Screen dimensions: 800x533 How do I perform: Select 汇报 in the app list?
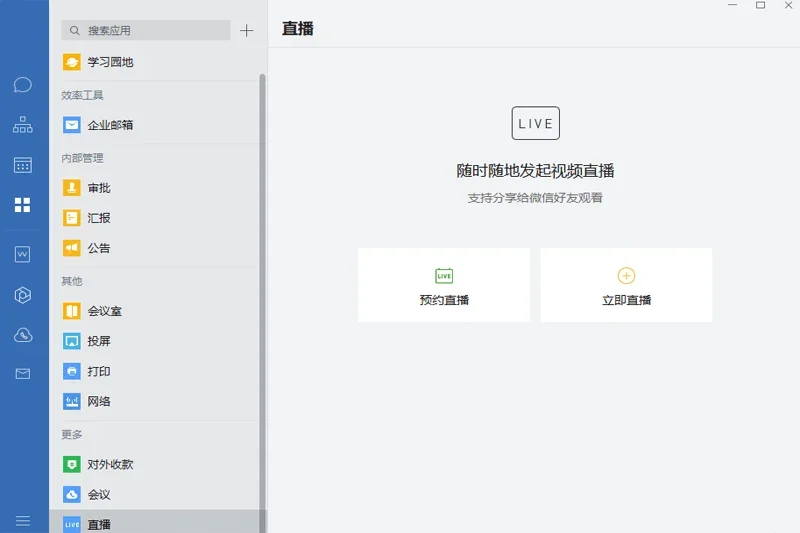point(158,218)
